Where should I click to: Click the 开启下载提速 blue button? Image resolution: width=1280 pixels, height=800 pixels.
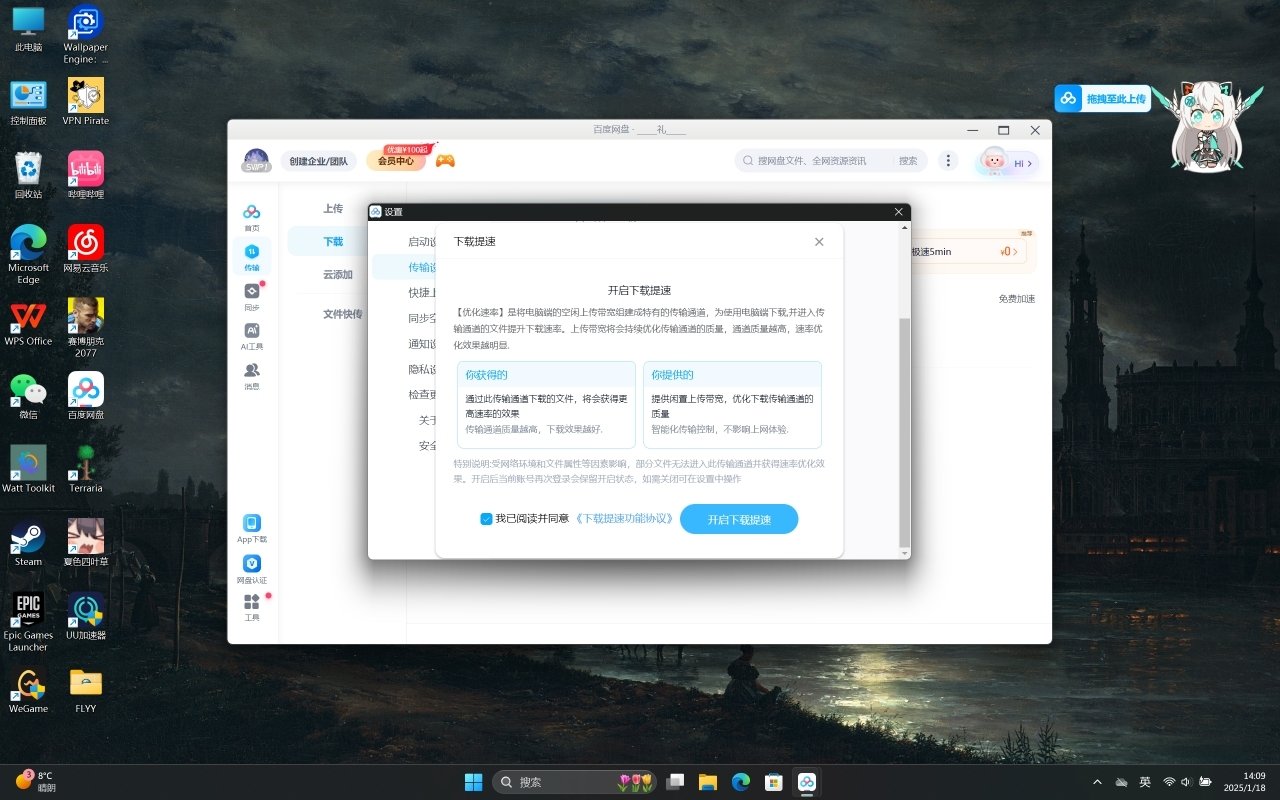click(x=739, y=520)
